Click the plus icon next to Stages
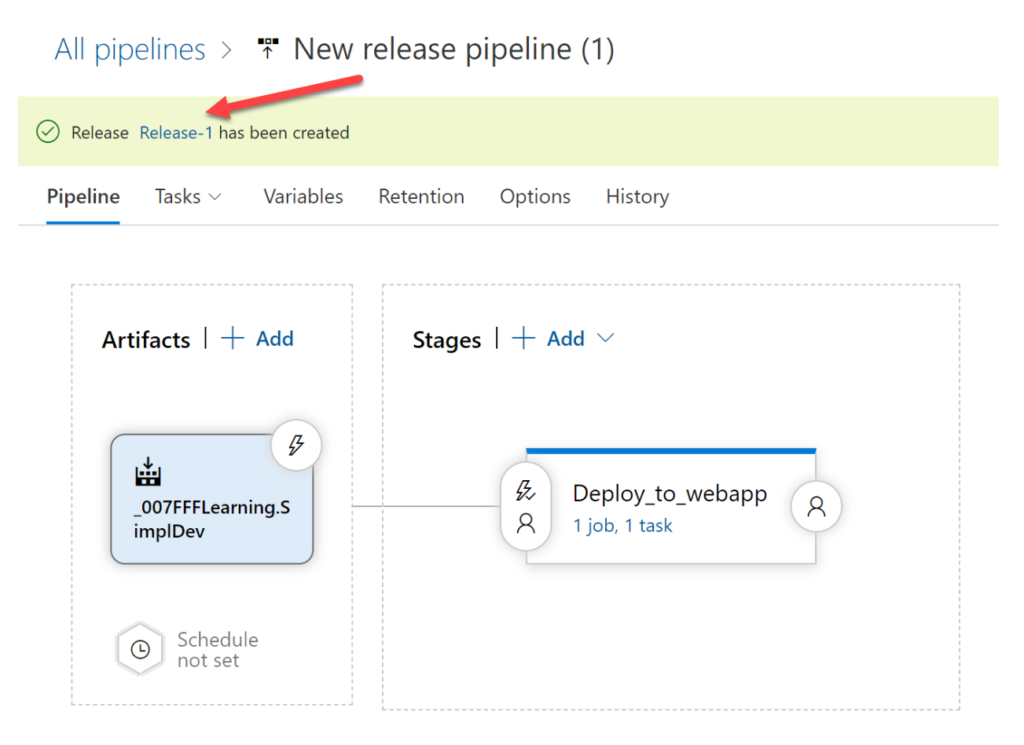1024x745 pixels. coord(523,338)
